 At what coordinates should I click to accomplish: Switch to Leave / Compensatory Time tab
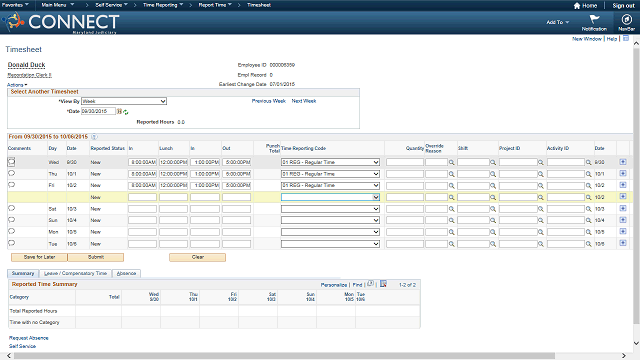tap(76, 273)
